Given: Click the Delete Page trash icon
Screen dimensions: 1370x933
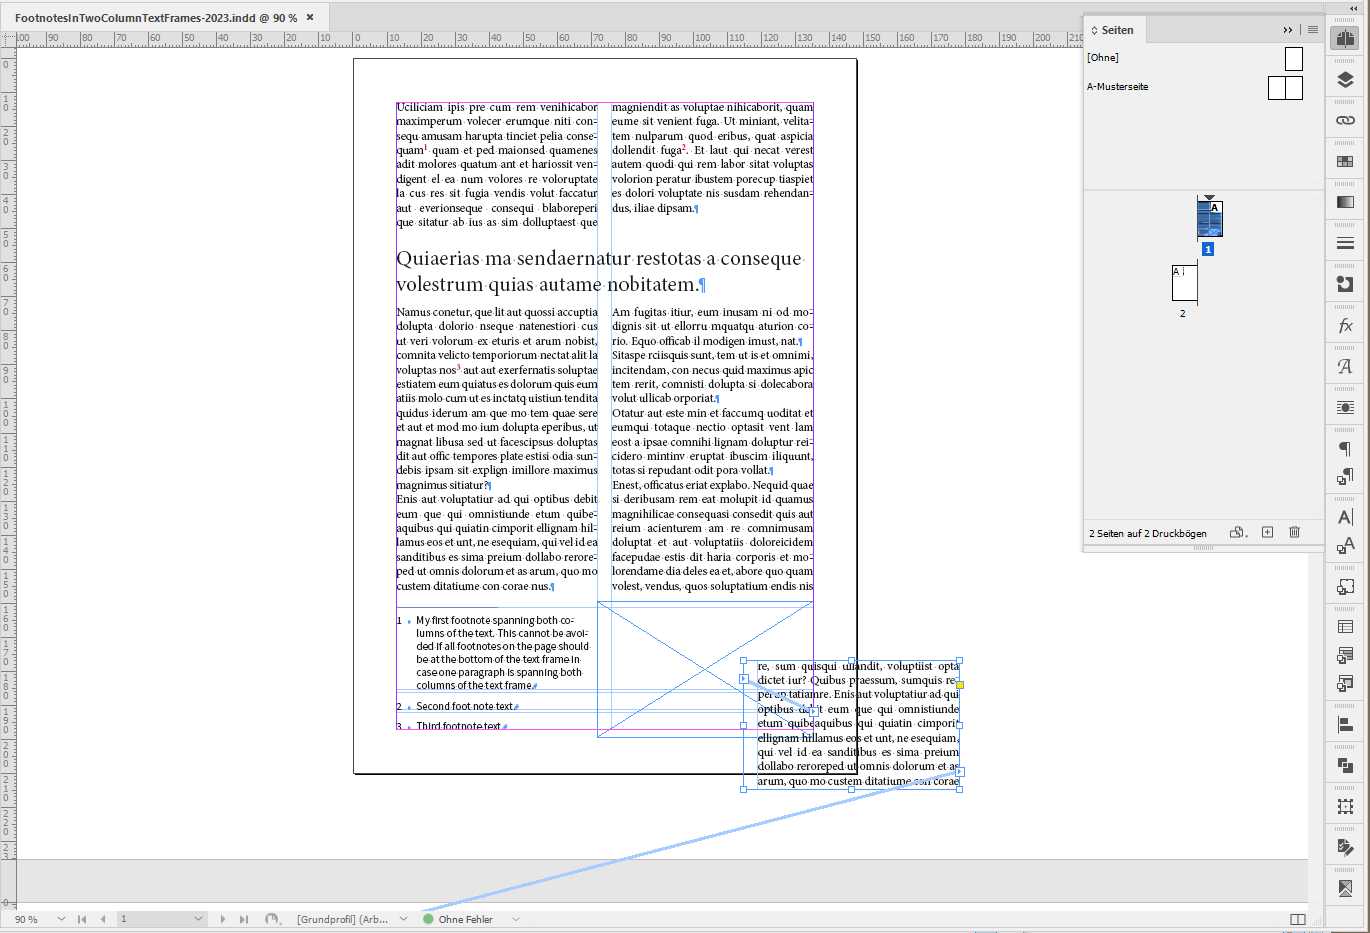Looking at the screenshot, I should click(x=1294, y=532).
